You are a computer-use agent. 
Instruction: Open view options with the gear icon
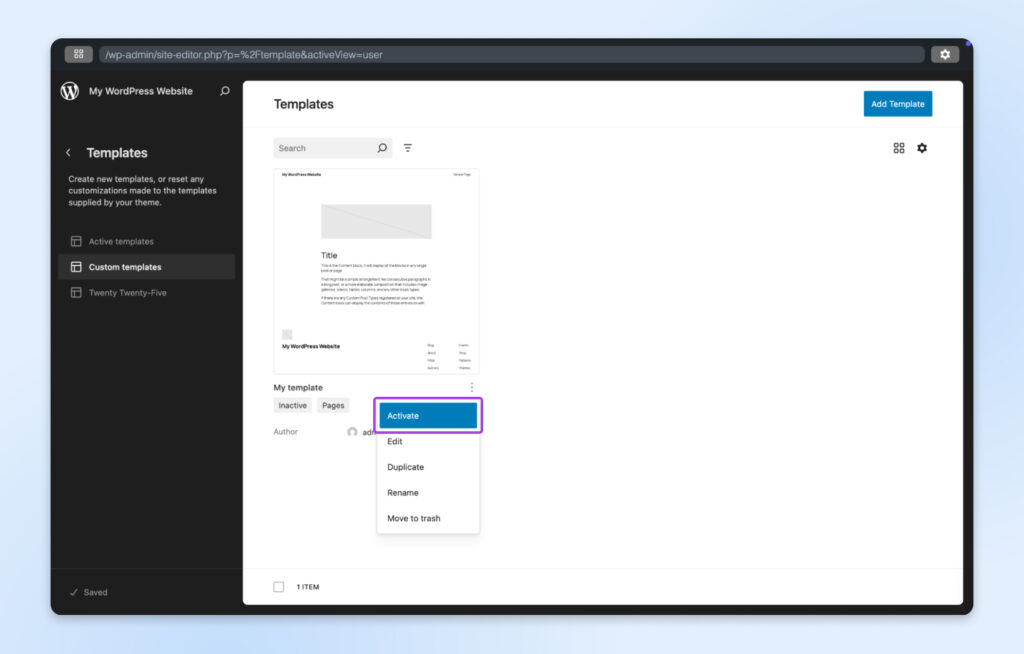pos(922,147)
